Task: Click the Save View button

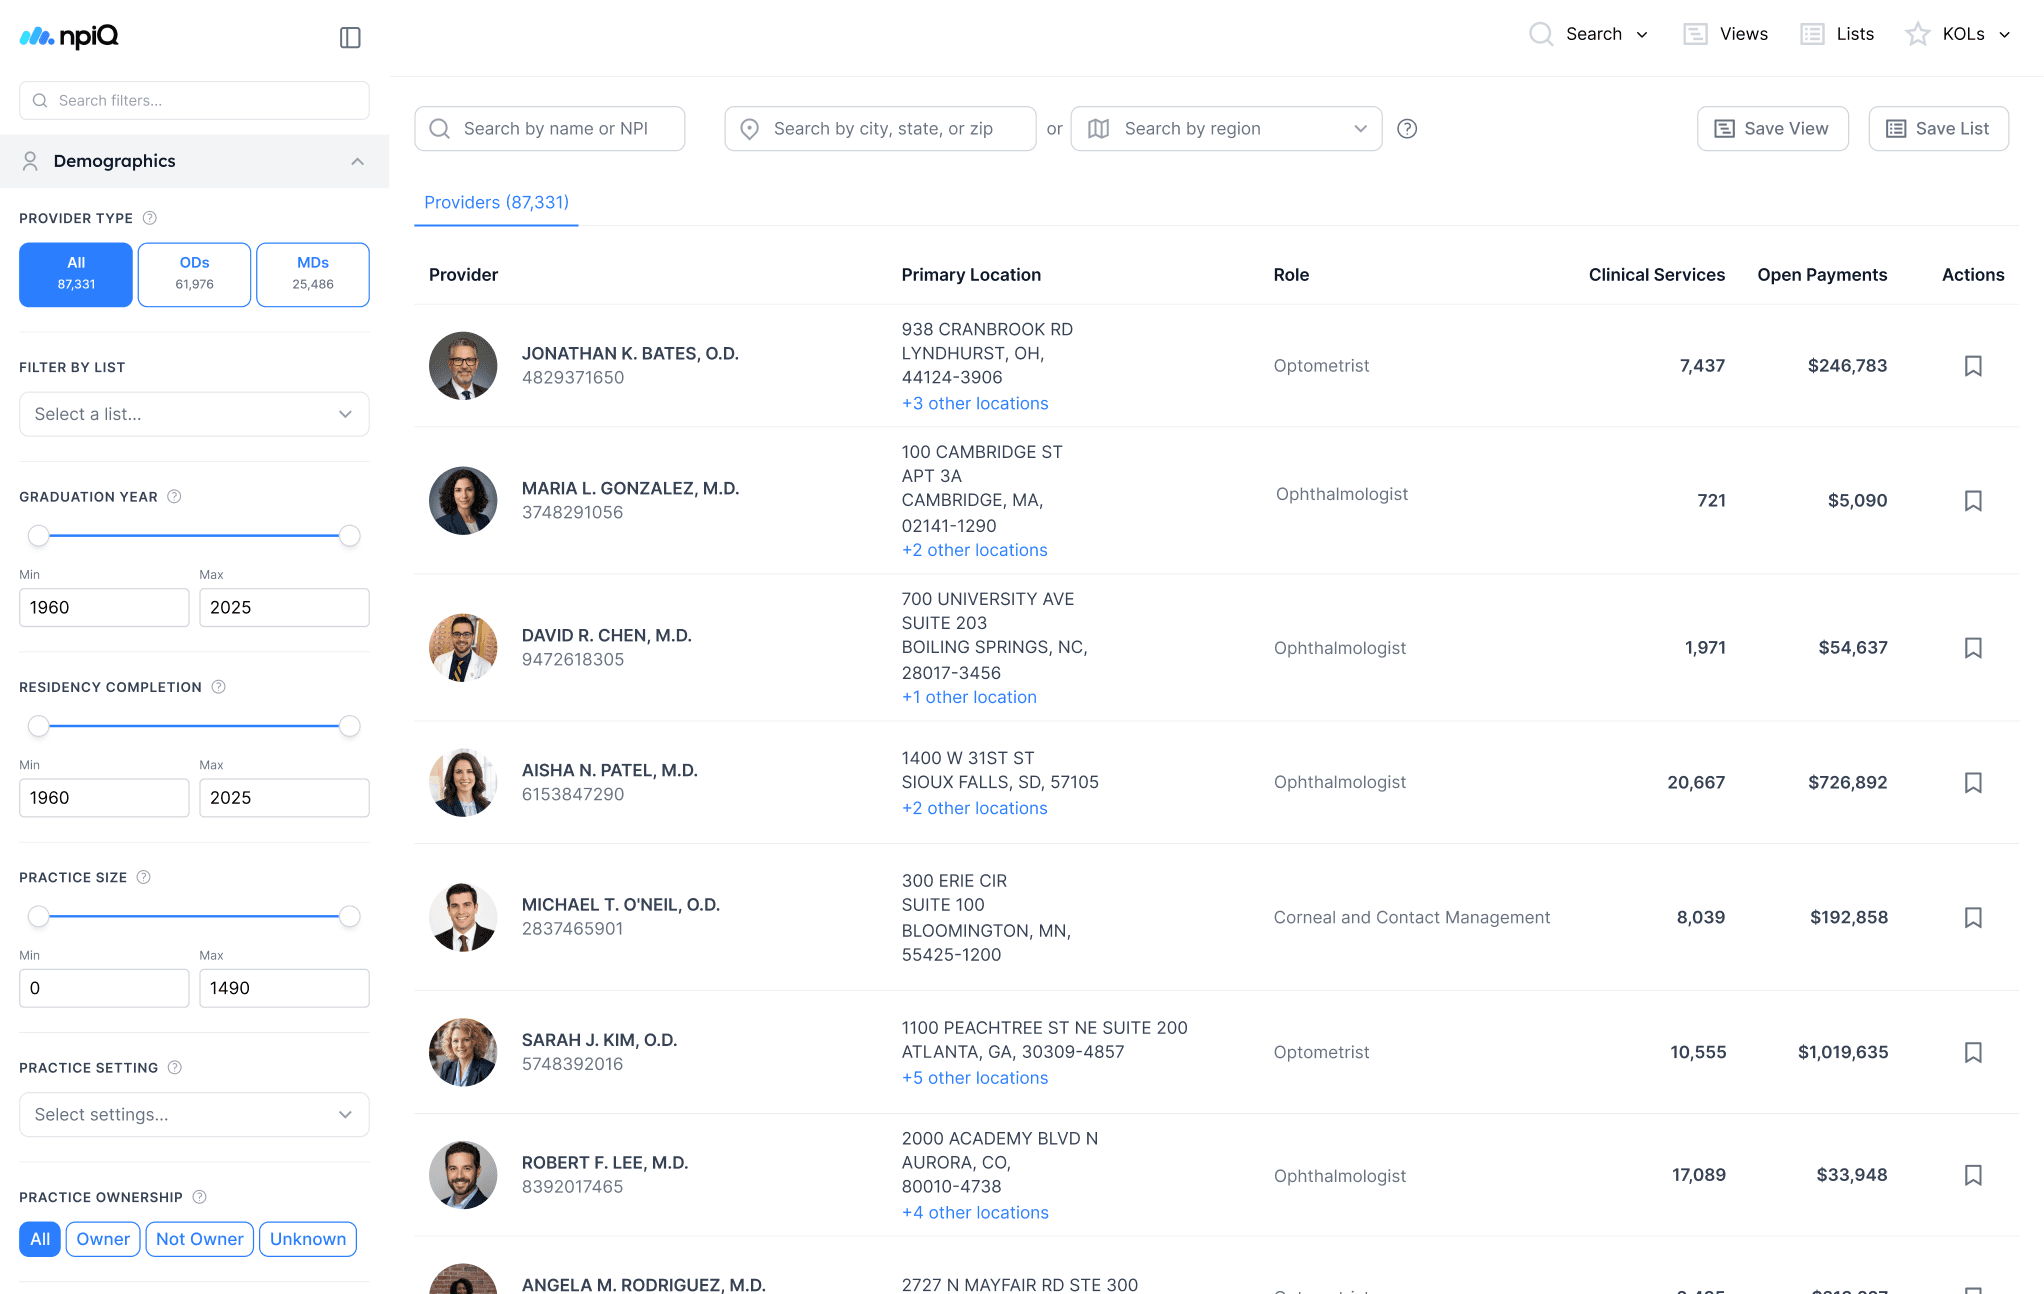Action: pyautogui.click(x=1772, y=129)
